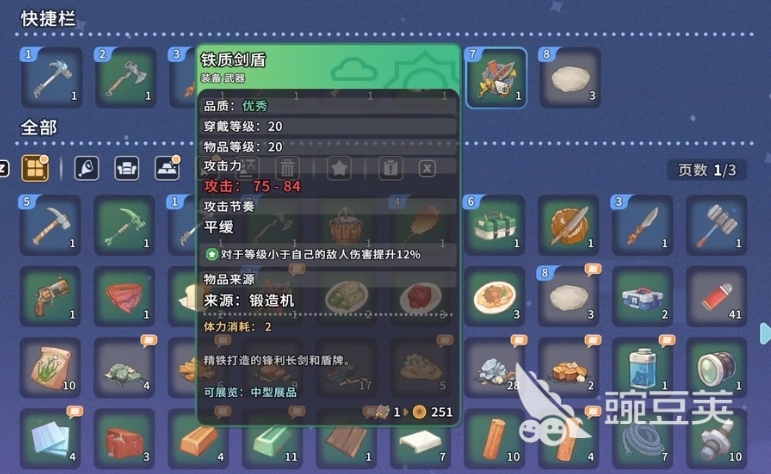
Task: Toggle the star favorite icon
Action: pos(339,168)
